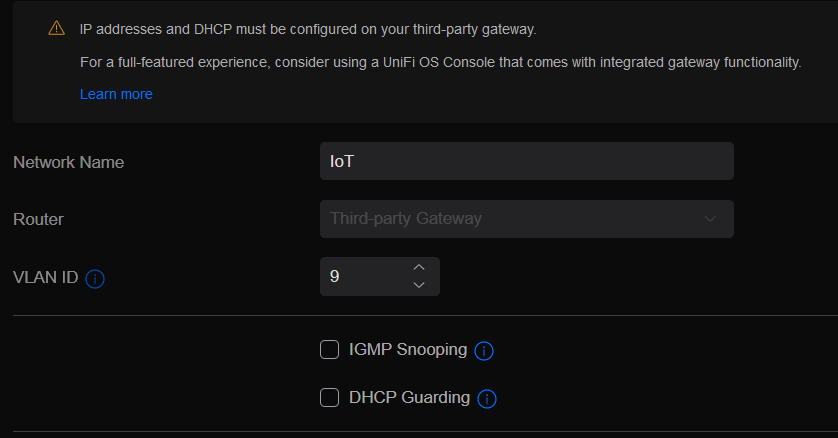The height and width of the screenshot is (438, 838).
Task: Decrease VLAN ID with the down arrow
Action: (419, 286)
